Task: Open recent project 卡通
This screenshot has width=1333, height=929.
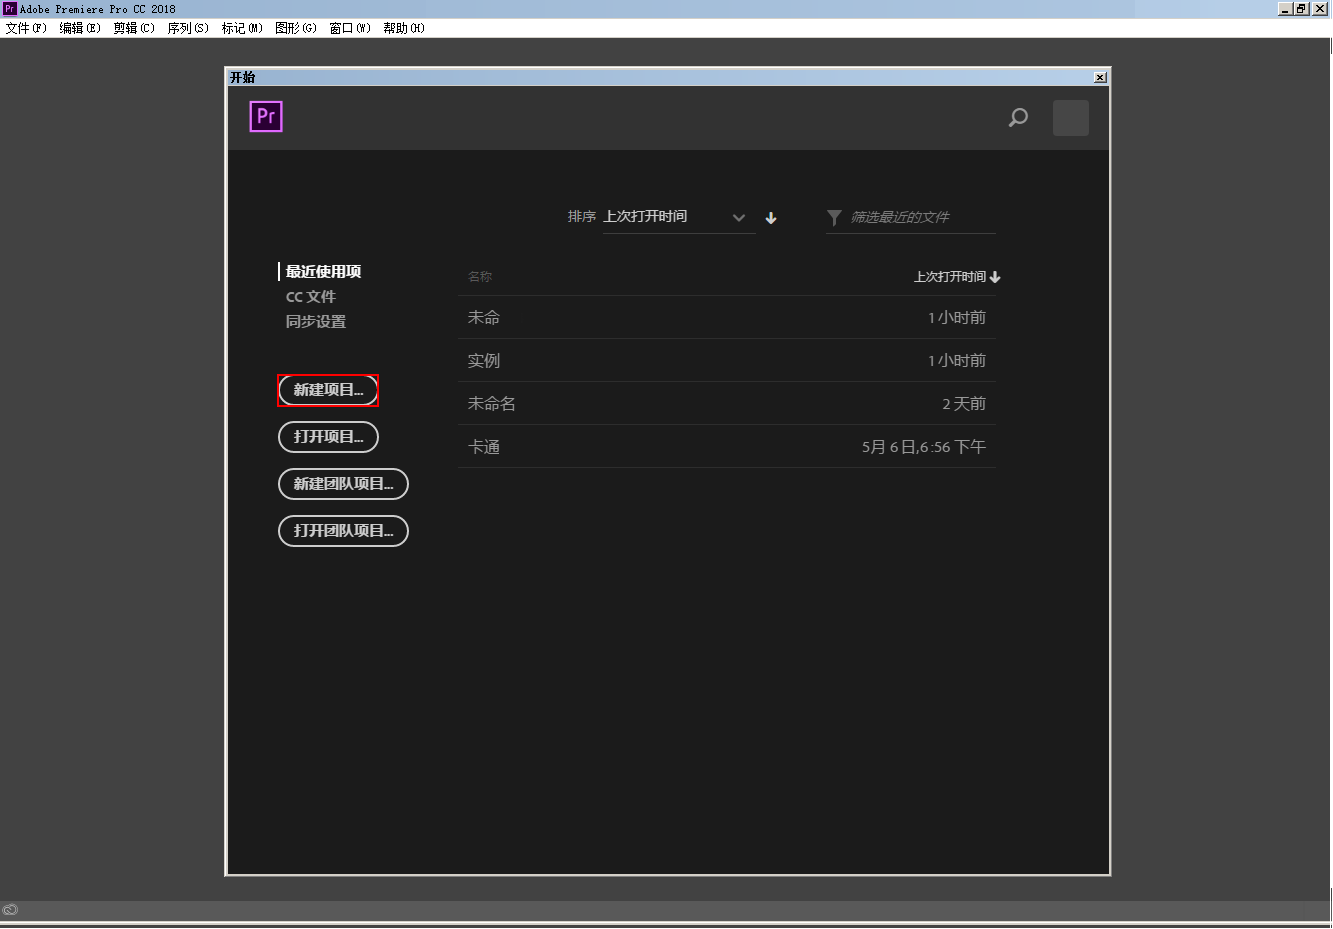Action: 727,447
